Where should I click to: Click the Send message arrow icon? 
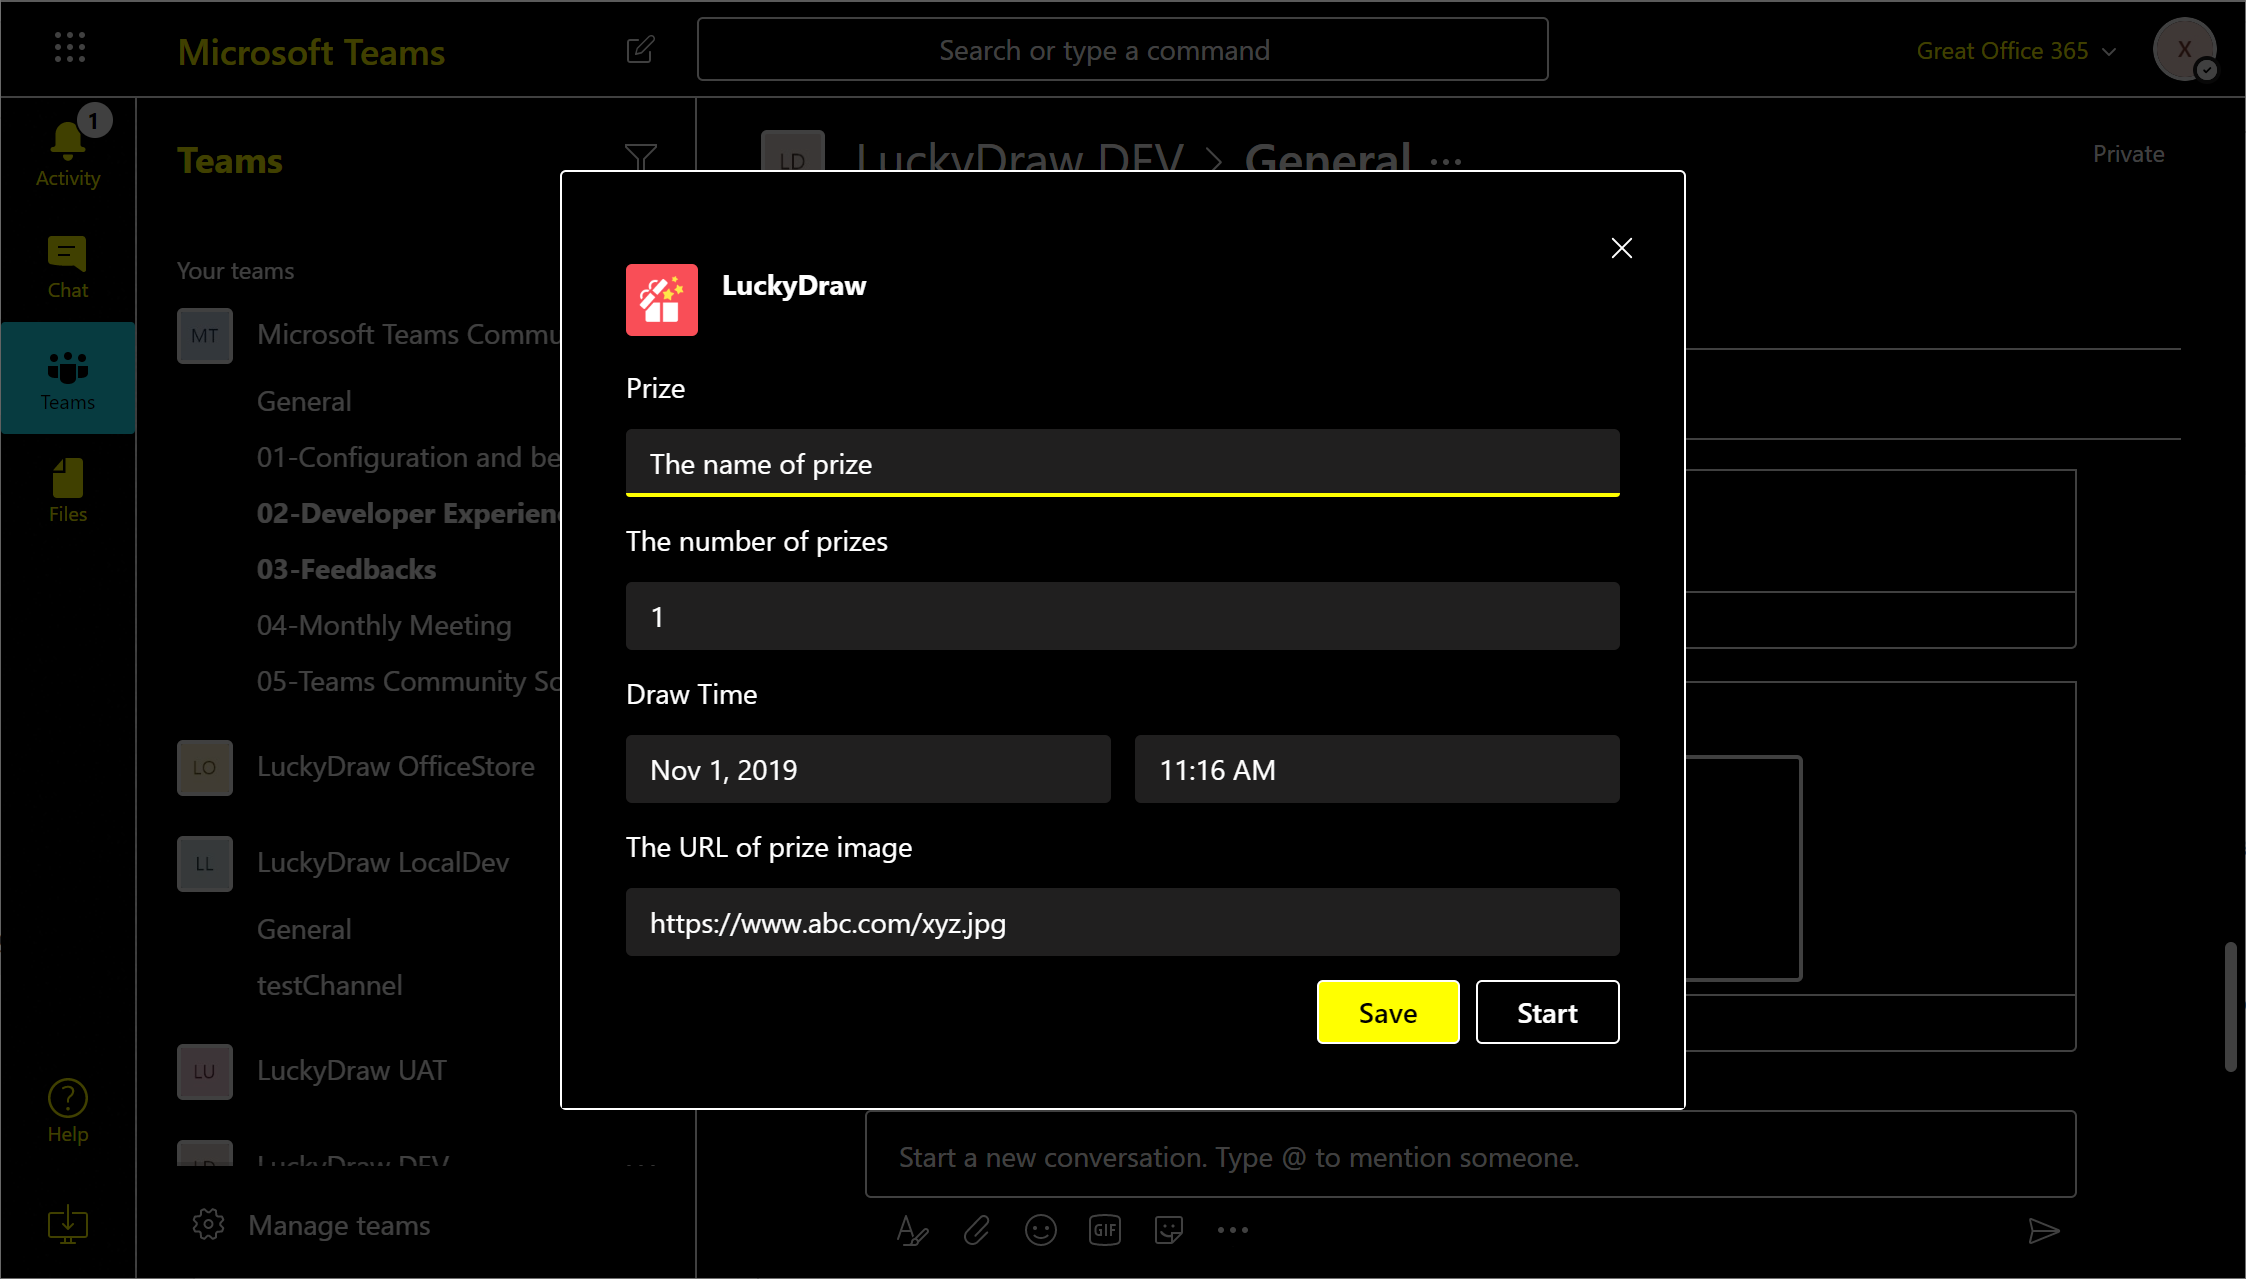pyautogui.click(x=2043, y=1231)
